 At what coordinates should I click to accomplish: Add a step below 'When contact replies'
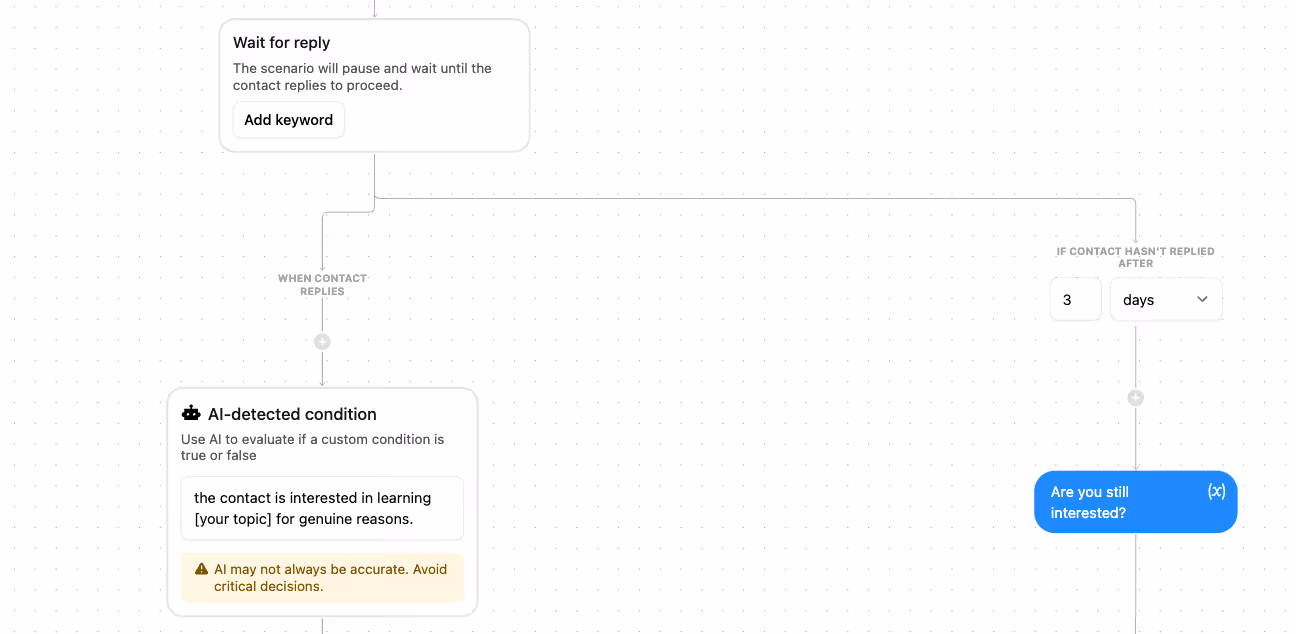[x=322, y=341]
